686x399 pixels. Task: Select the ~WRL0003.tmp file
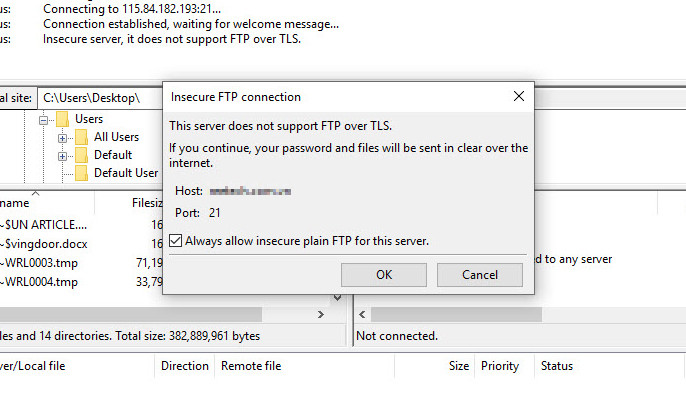tap(39, 263)
